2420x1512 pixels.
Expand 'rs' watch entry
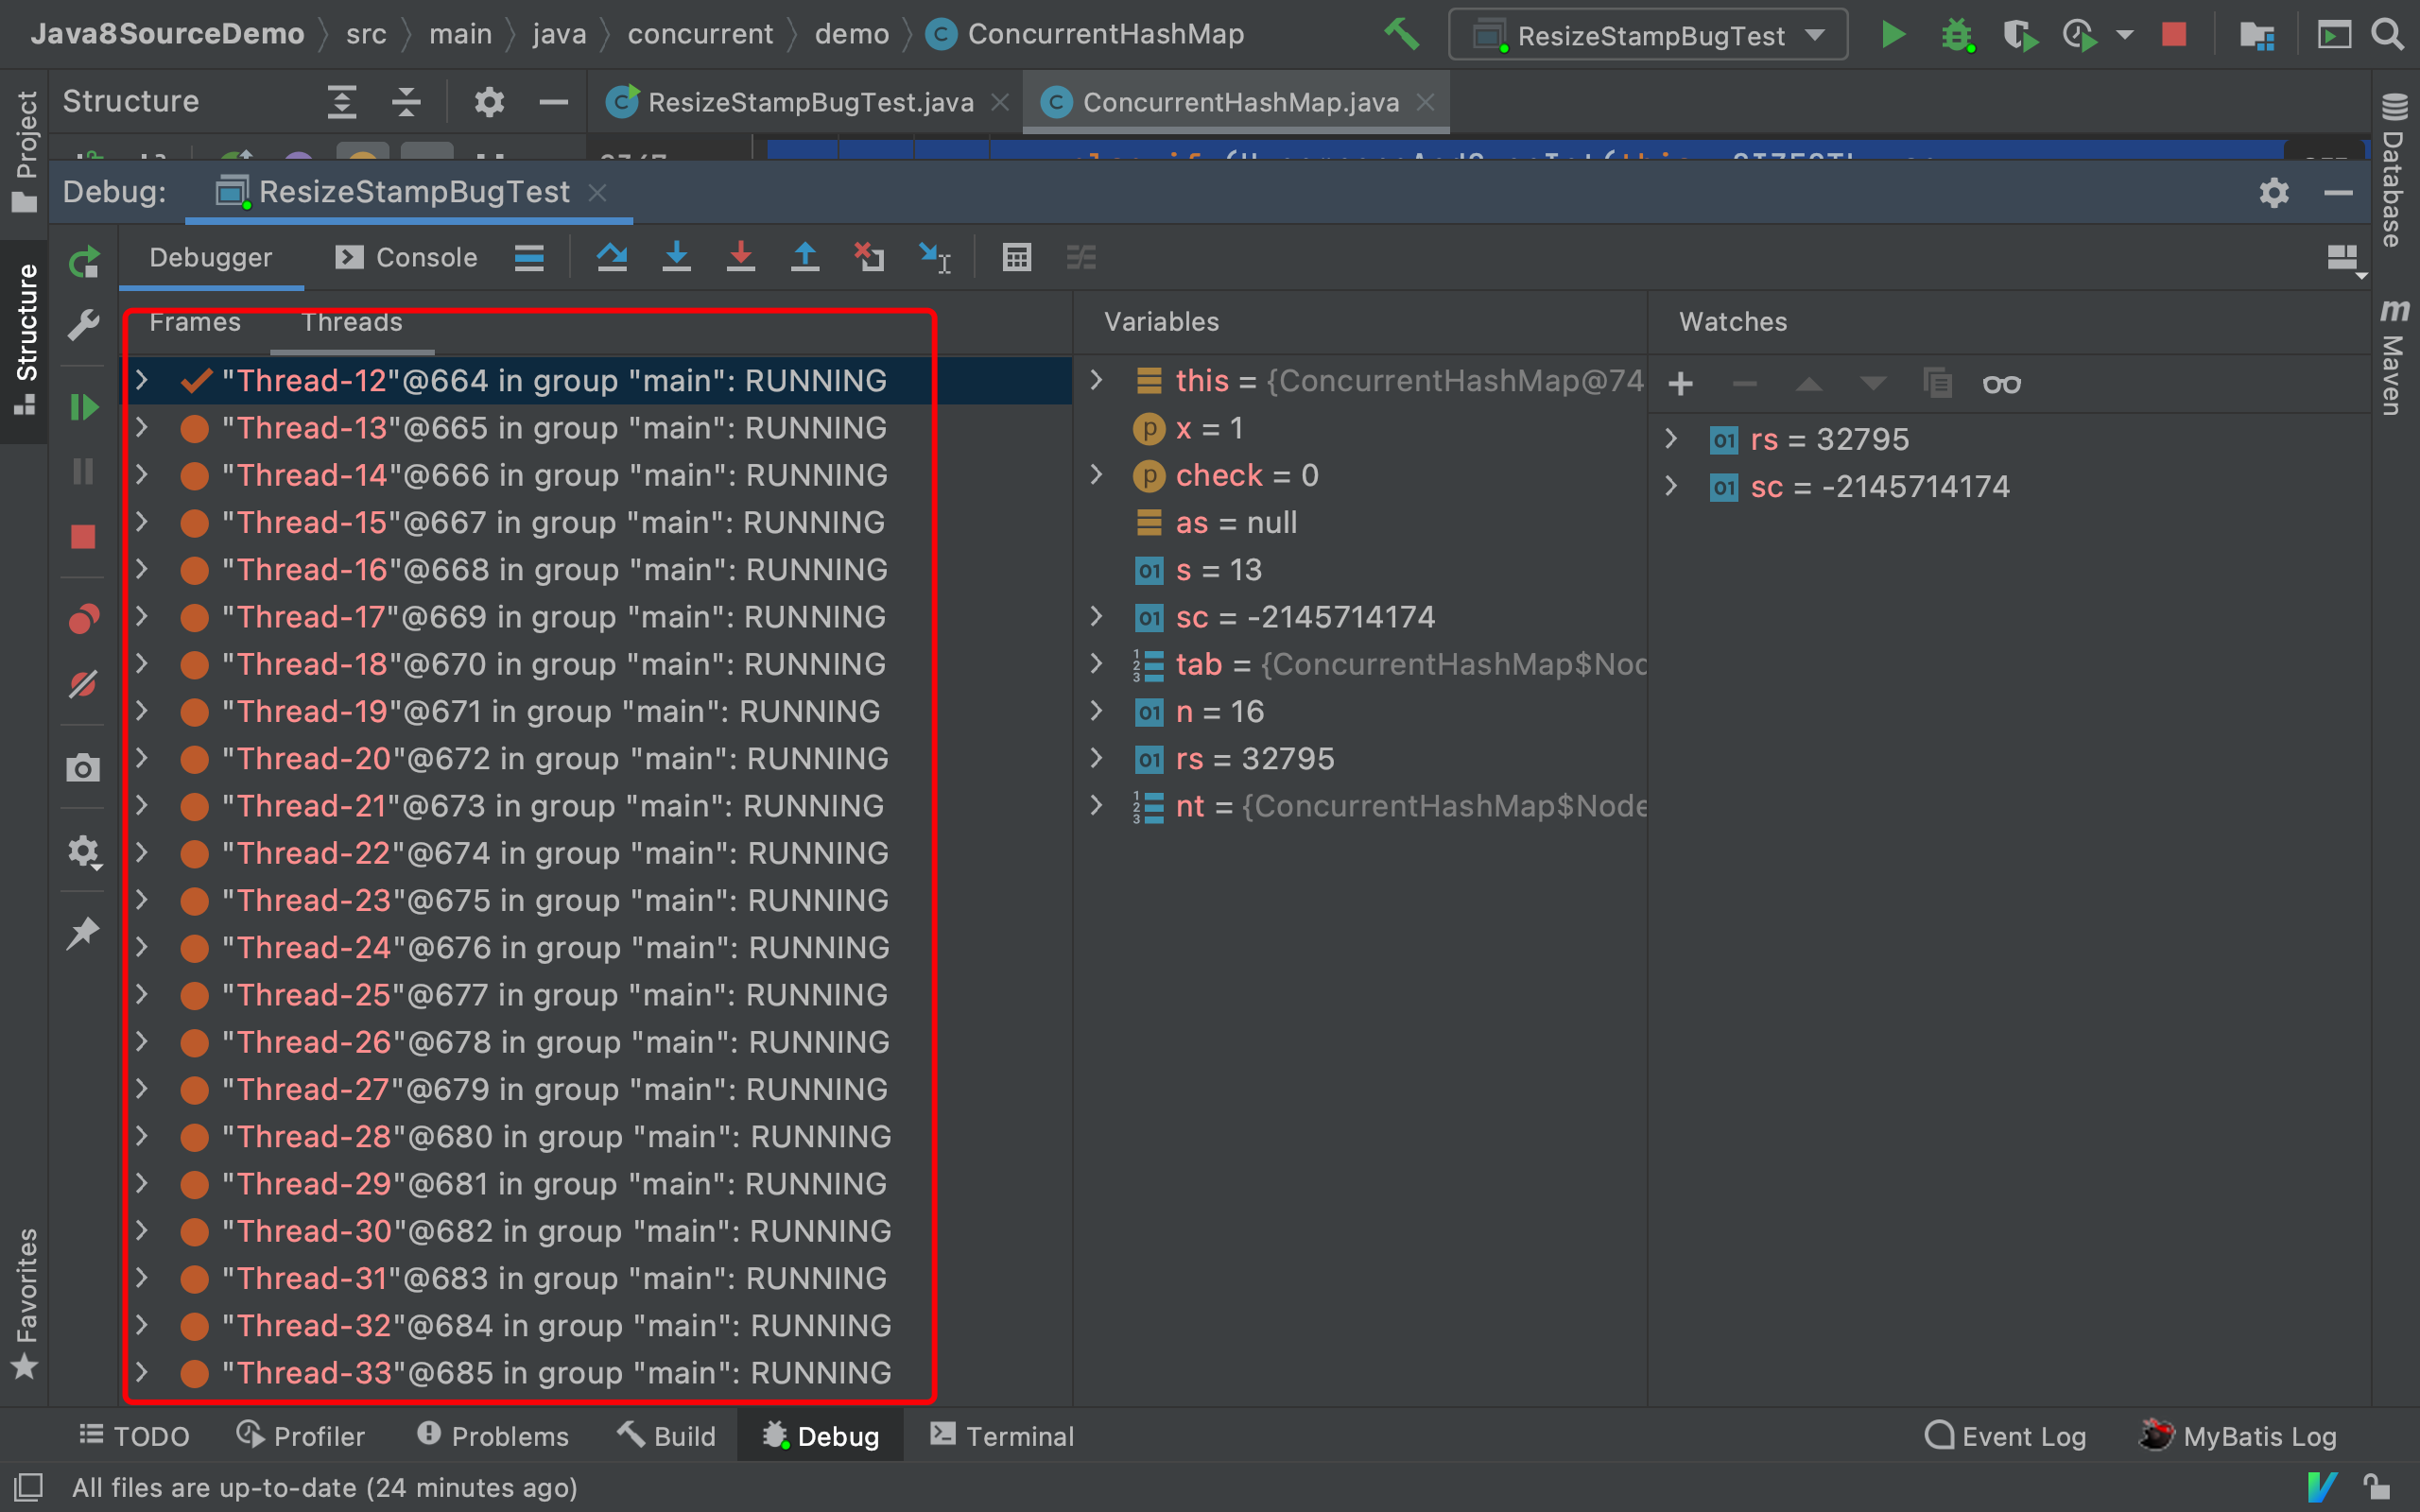point(1671,438)
